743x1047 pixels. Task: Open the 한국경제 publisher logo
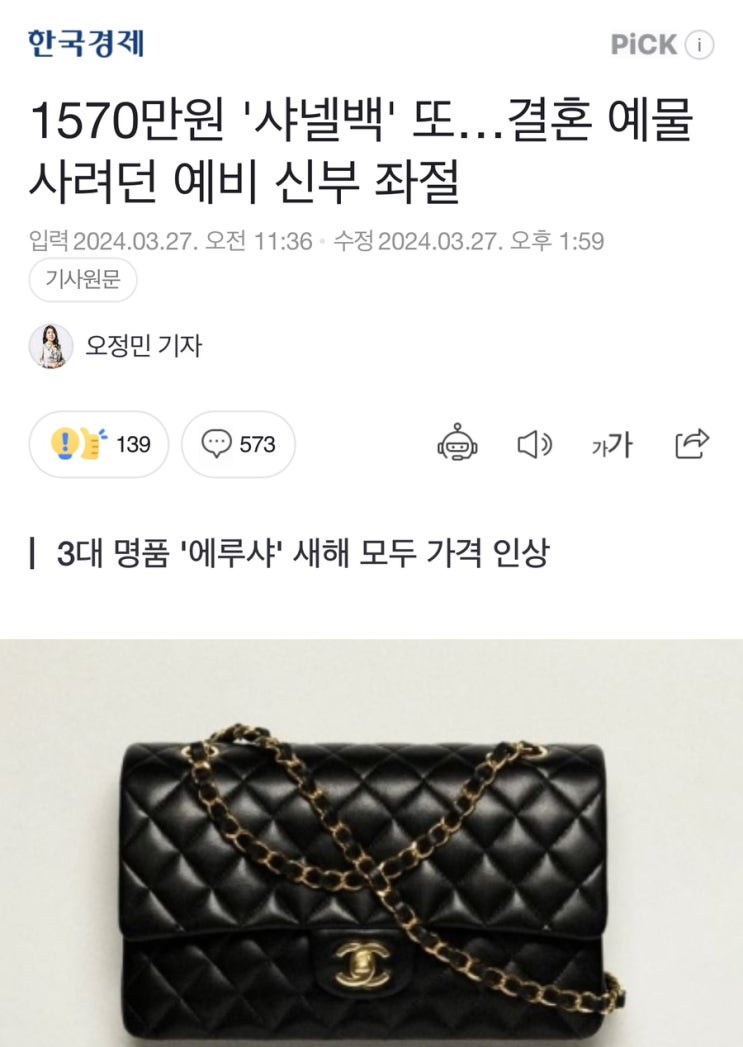[x=85, y=43]
